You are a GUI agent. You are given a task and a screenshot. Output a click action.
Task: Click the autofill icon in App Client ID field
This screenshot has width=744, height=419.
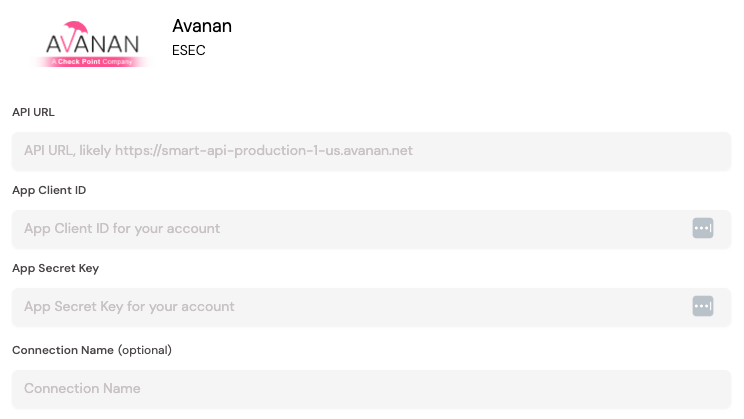click(703, 228)
